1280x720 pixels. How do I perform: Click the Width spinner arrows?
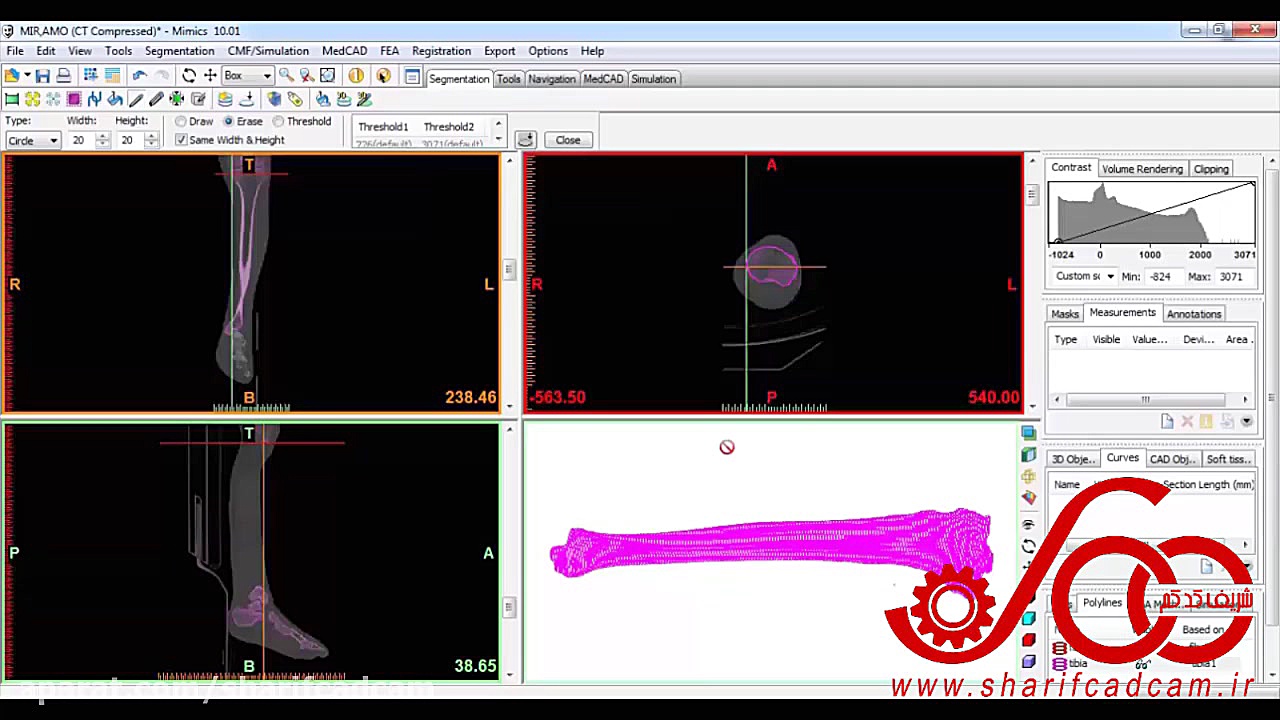point(102,140)
